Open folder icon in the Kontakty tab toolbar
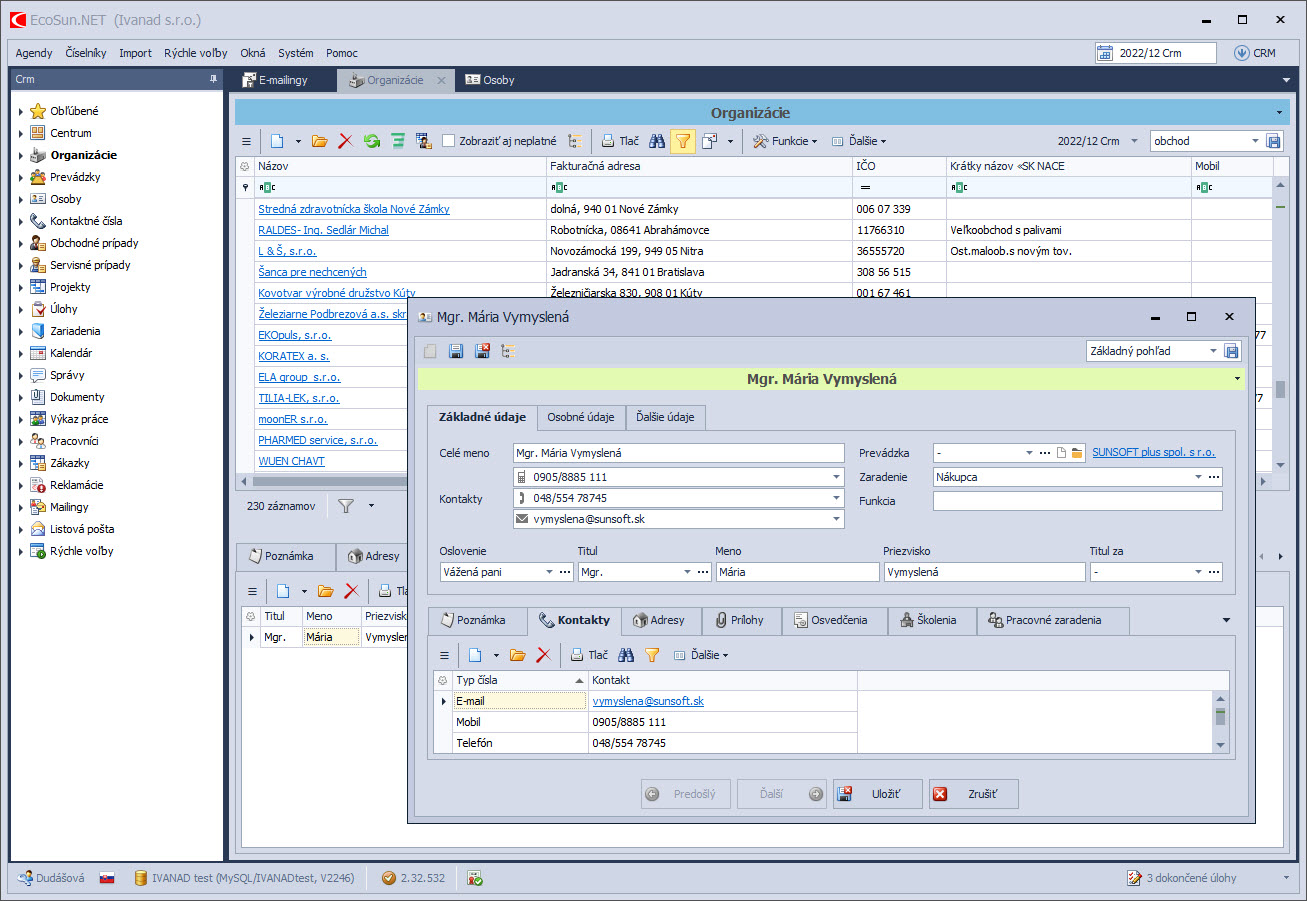This screenshot has height=901, width=1307. click(x=517, y=655)
